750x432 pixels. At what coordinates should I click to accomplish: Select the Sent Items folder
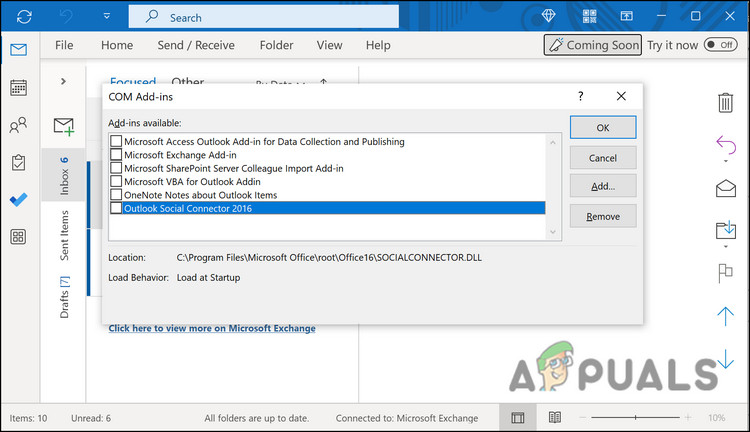(x=64, y=235)
